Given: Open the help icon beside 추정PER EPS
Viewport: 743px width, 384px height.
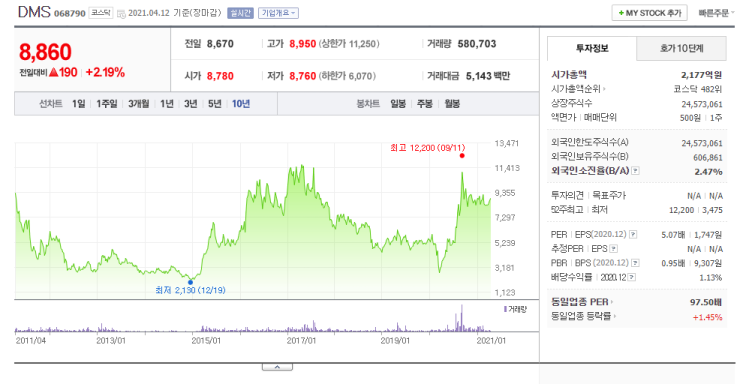Looking at the screenshot, I should coord(614,249).
